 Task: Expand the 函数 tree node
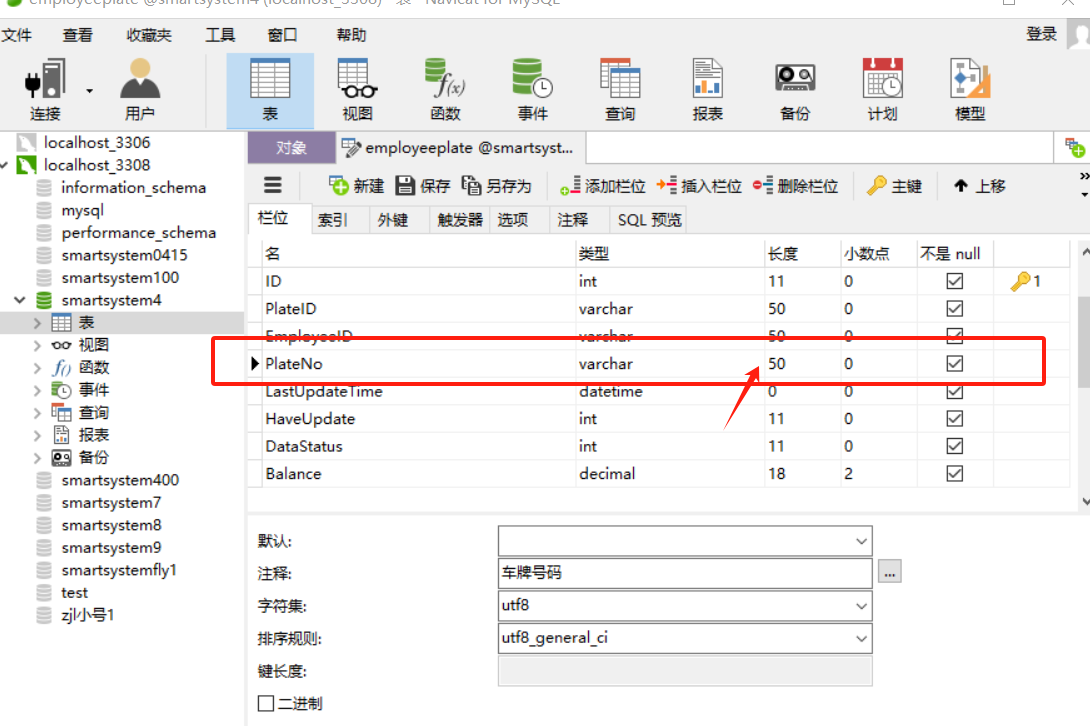(38, 367)
